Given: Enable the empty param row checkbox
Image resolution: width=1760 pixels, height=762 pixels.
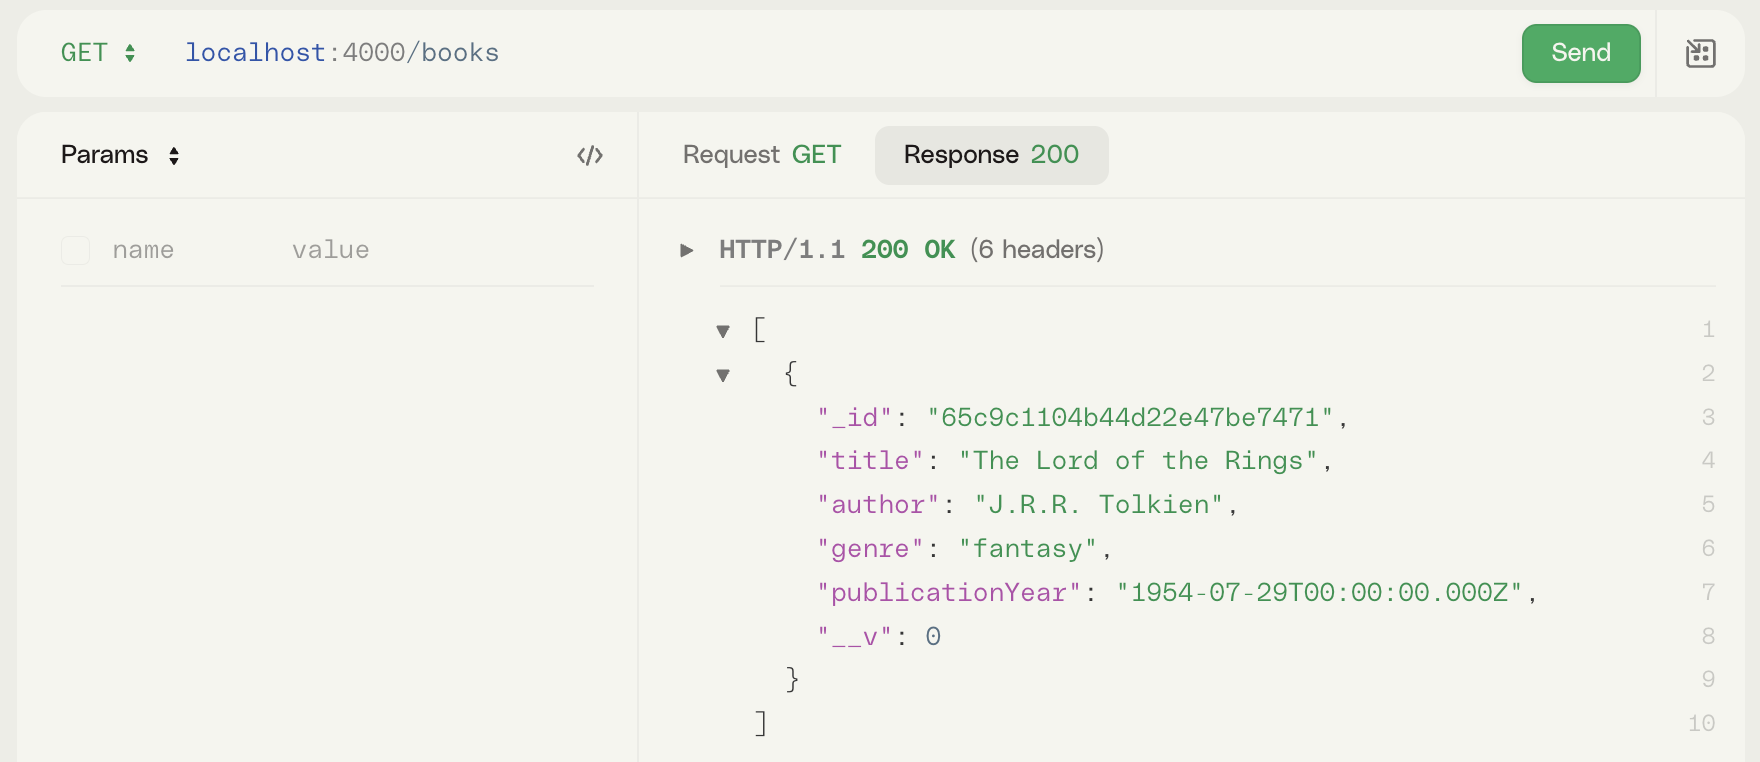Looking at the screenshot, I should (x=76, y=250).
